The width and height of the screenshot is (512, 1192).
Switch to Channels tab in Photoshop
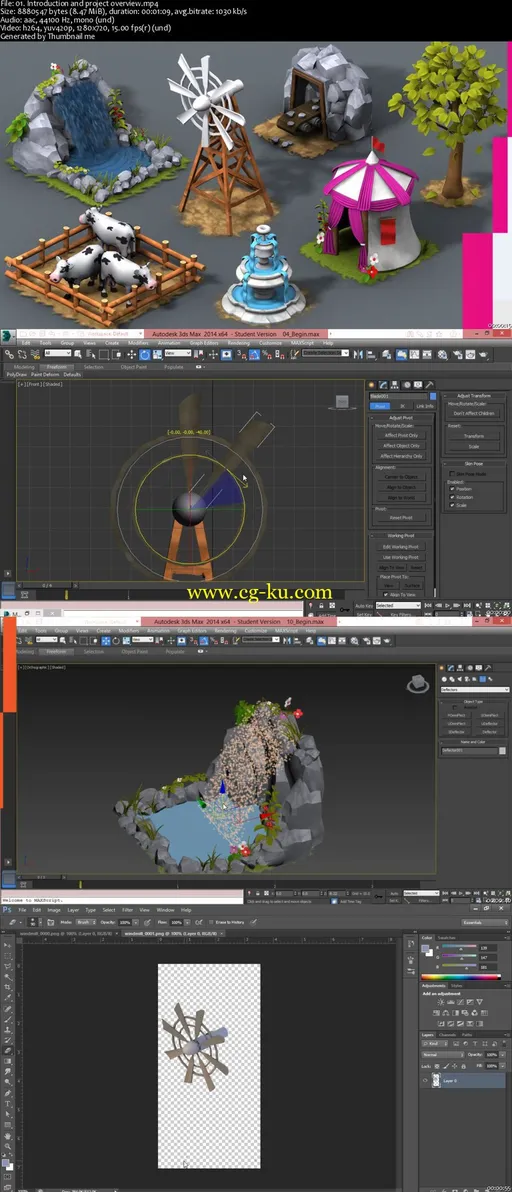[x=447, y=1035]
